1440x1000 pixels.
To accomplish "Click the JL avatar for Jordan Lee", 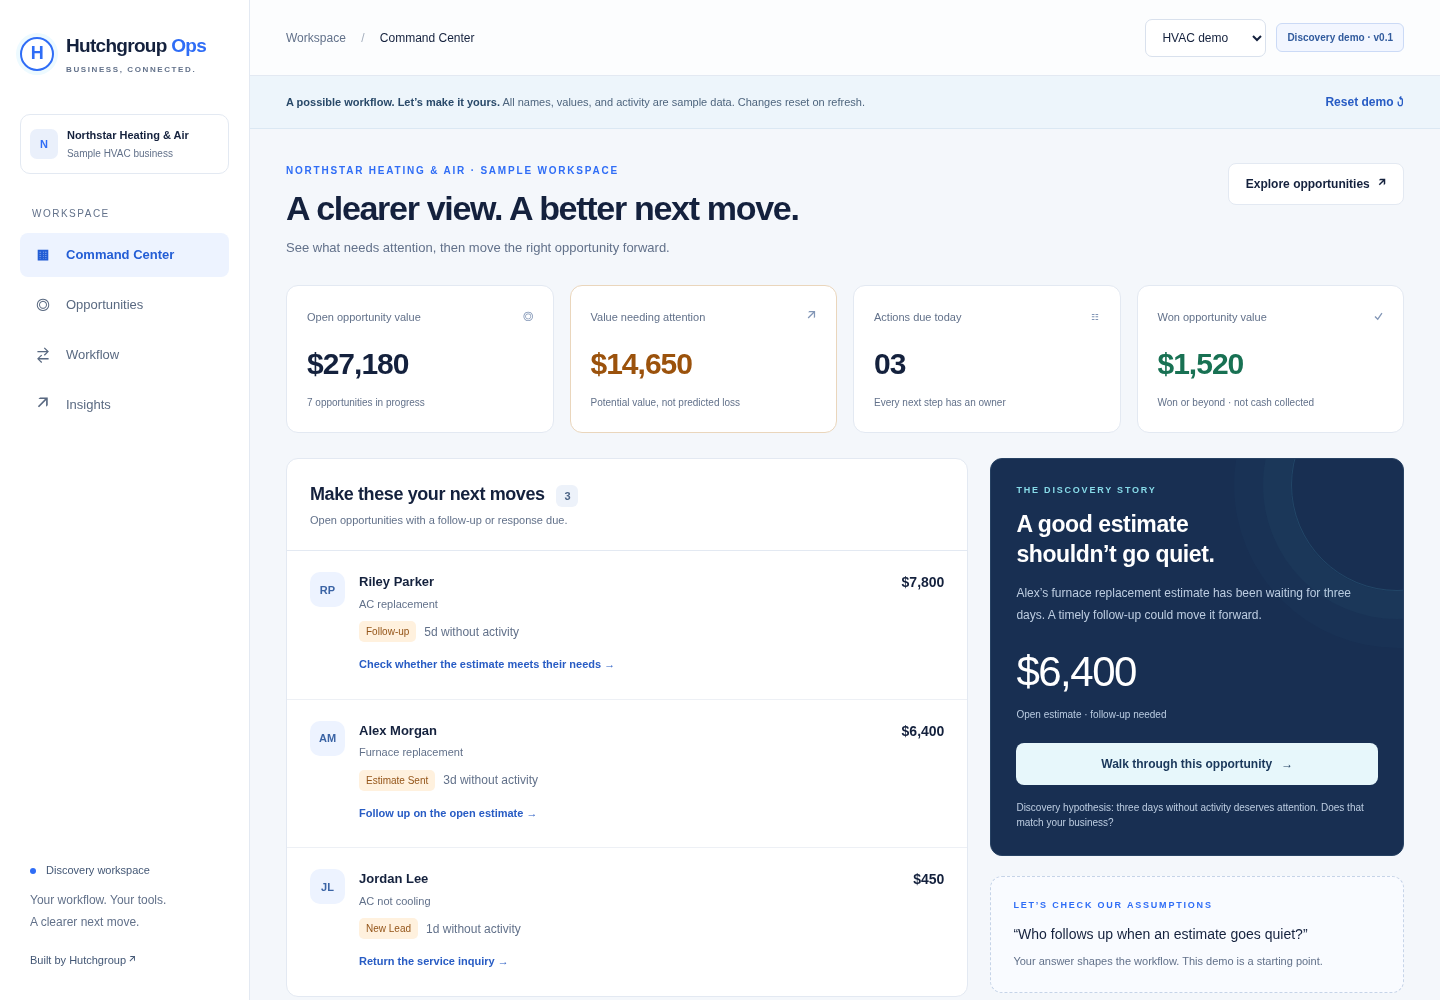I will [327, 887].
